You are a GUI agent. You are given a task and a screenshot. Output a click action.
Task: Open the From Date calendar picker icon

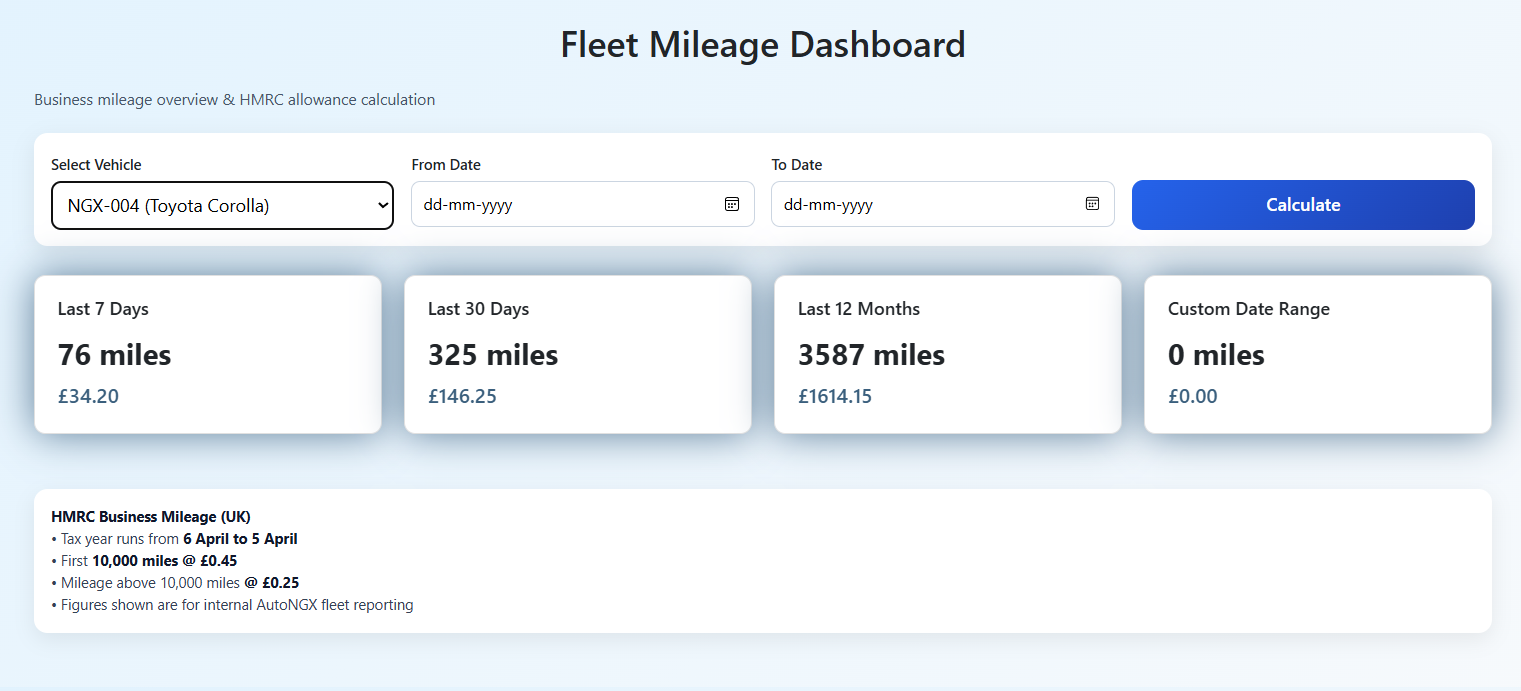click(732, 204)
